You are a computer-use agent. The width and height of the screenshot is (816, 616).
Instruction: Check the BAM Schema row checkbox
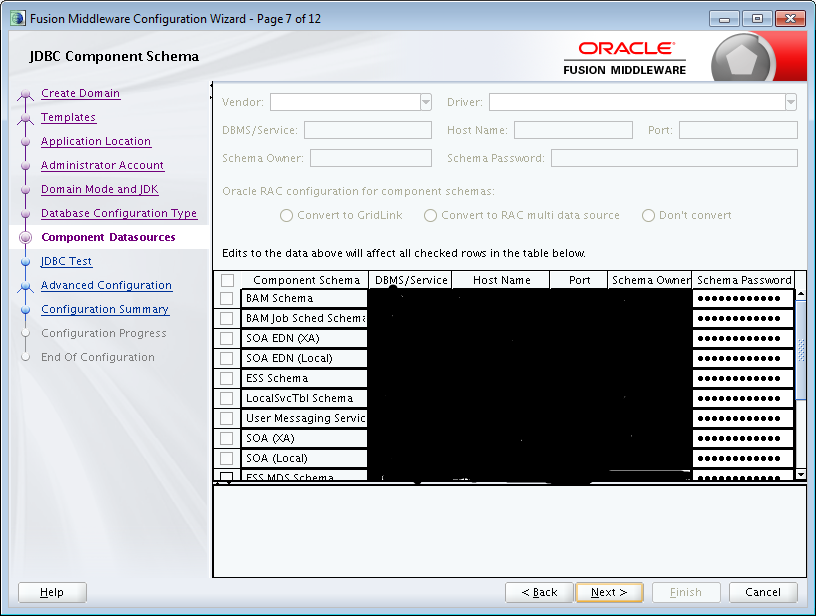click(225, 298)
